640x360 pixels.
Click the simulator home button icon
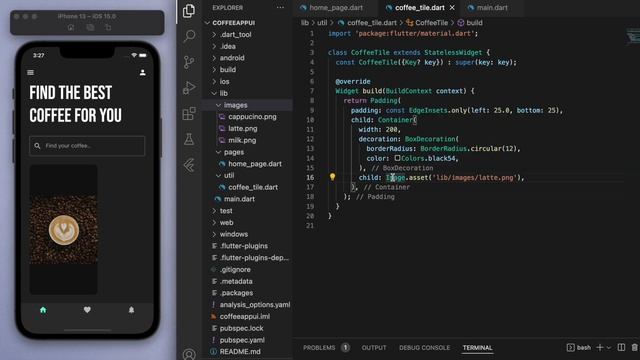(71, 27)
